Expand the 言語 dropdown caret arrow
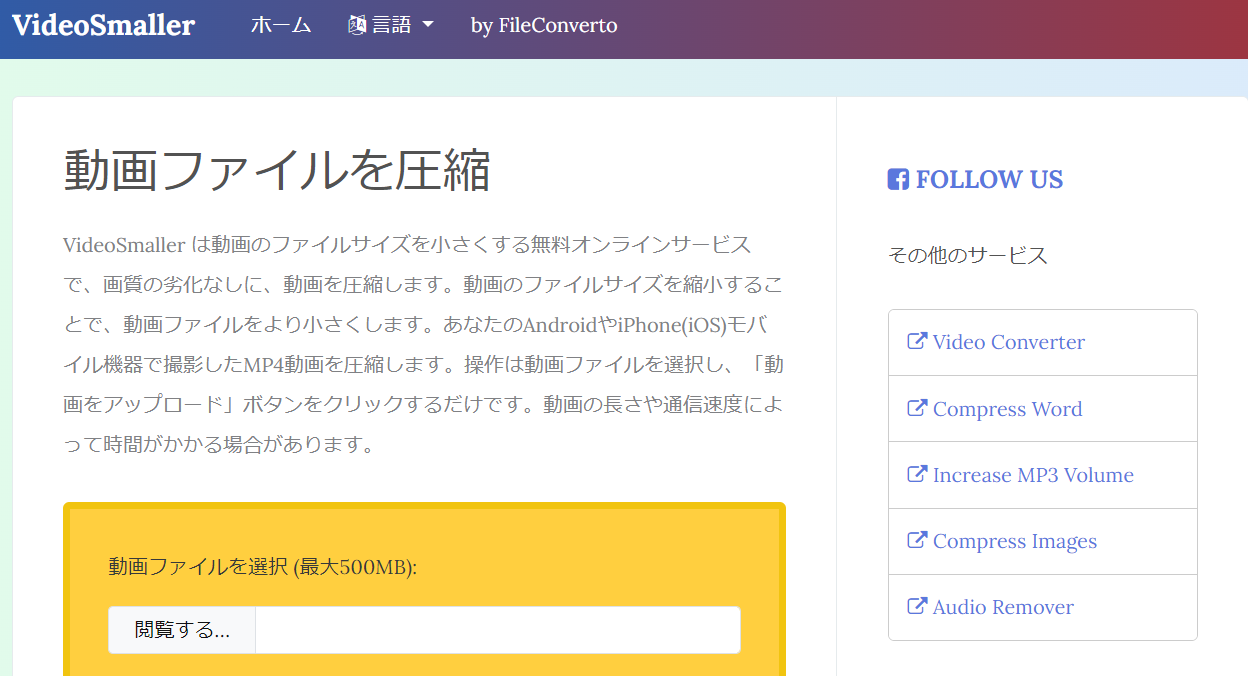The width and height of the screenshot is (1248, 676). tap(428, 26)
